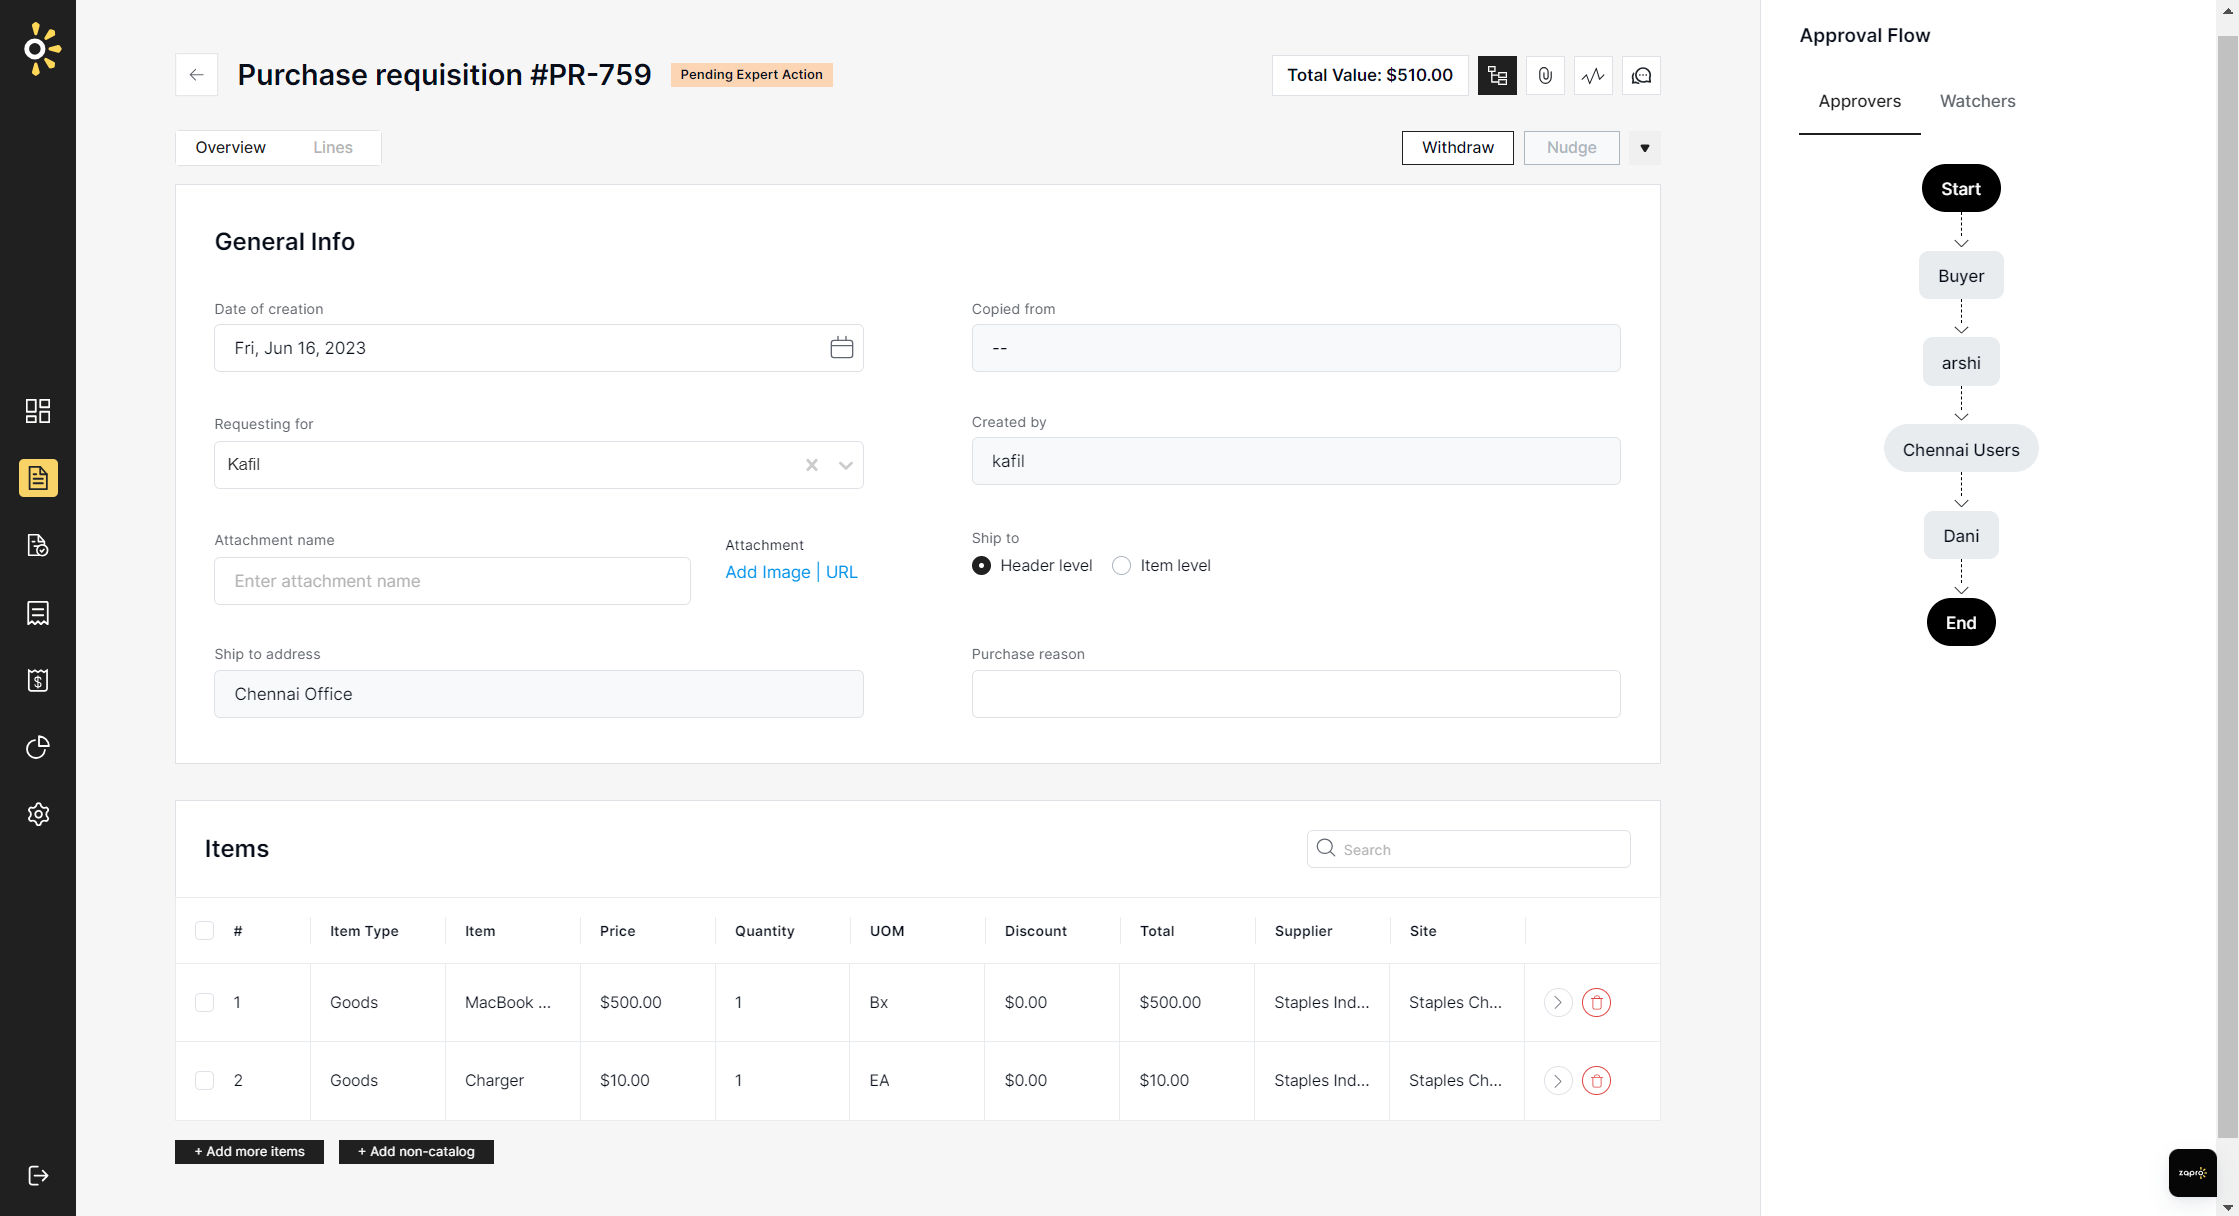Image resolution: width=2239 pixels, height=1216 pixels.
Task: Open the Watchers tab in Approval Flow
Action: pos(1977,101)
